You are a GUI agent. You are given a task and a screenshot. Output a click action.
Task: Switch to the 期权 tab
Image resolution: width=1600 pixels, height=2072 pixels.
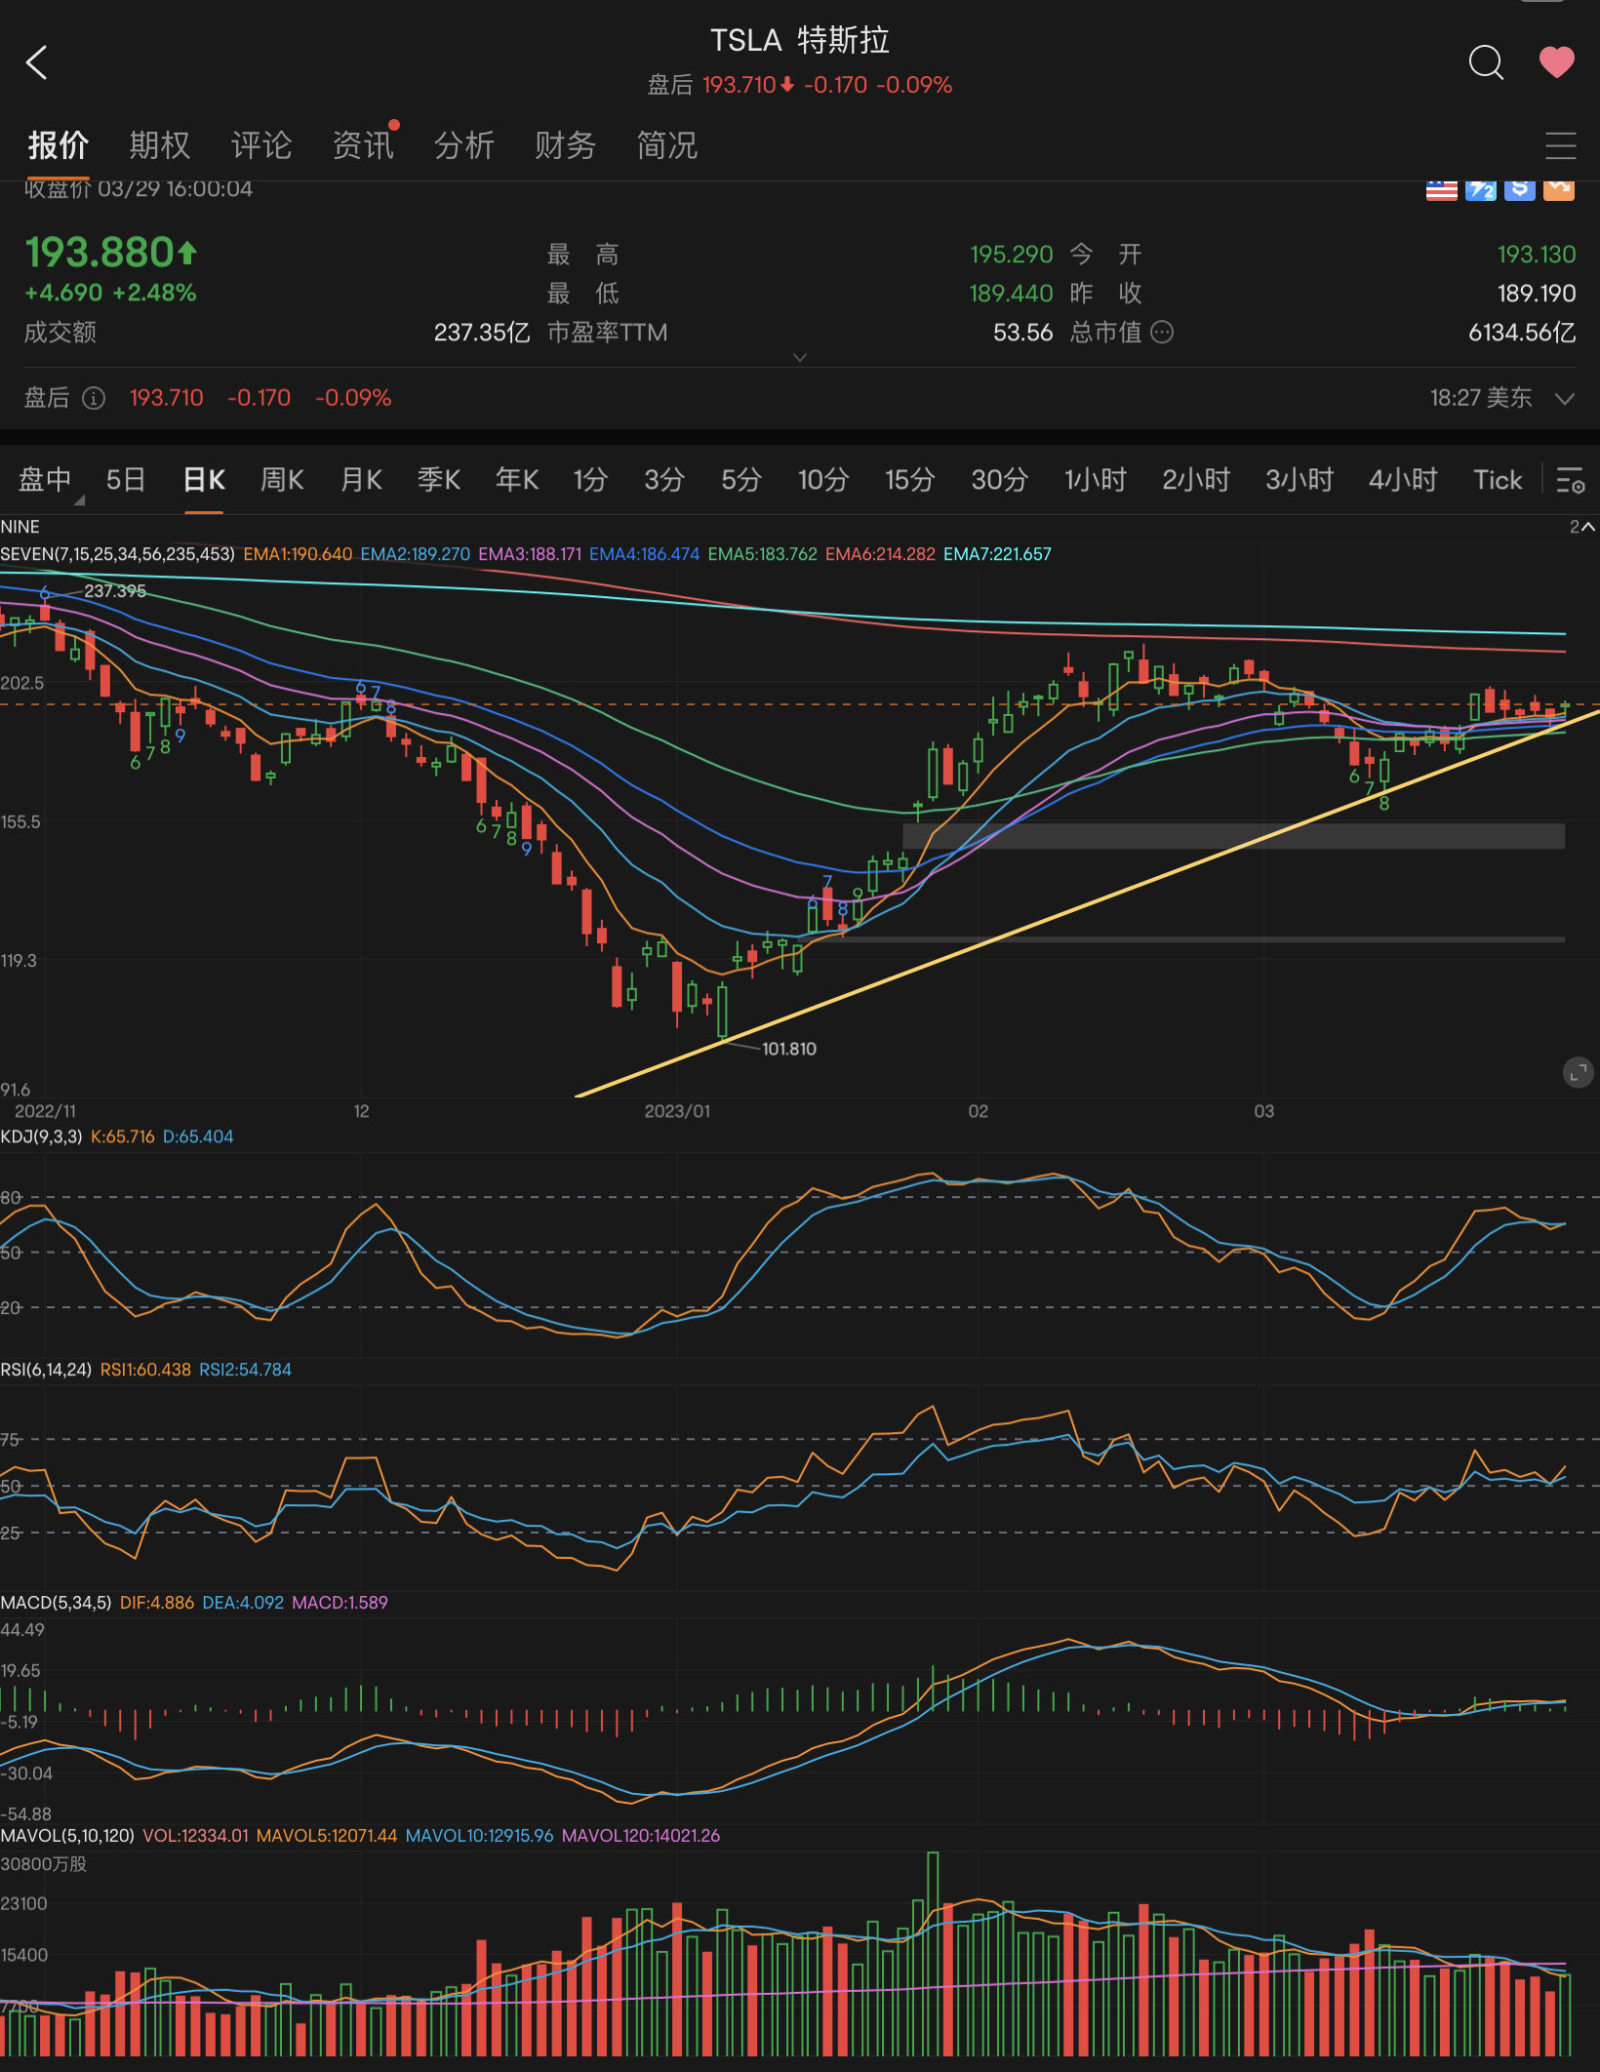click(159, 146)
